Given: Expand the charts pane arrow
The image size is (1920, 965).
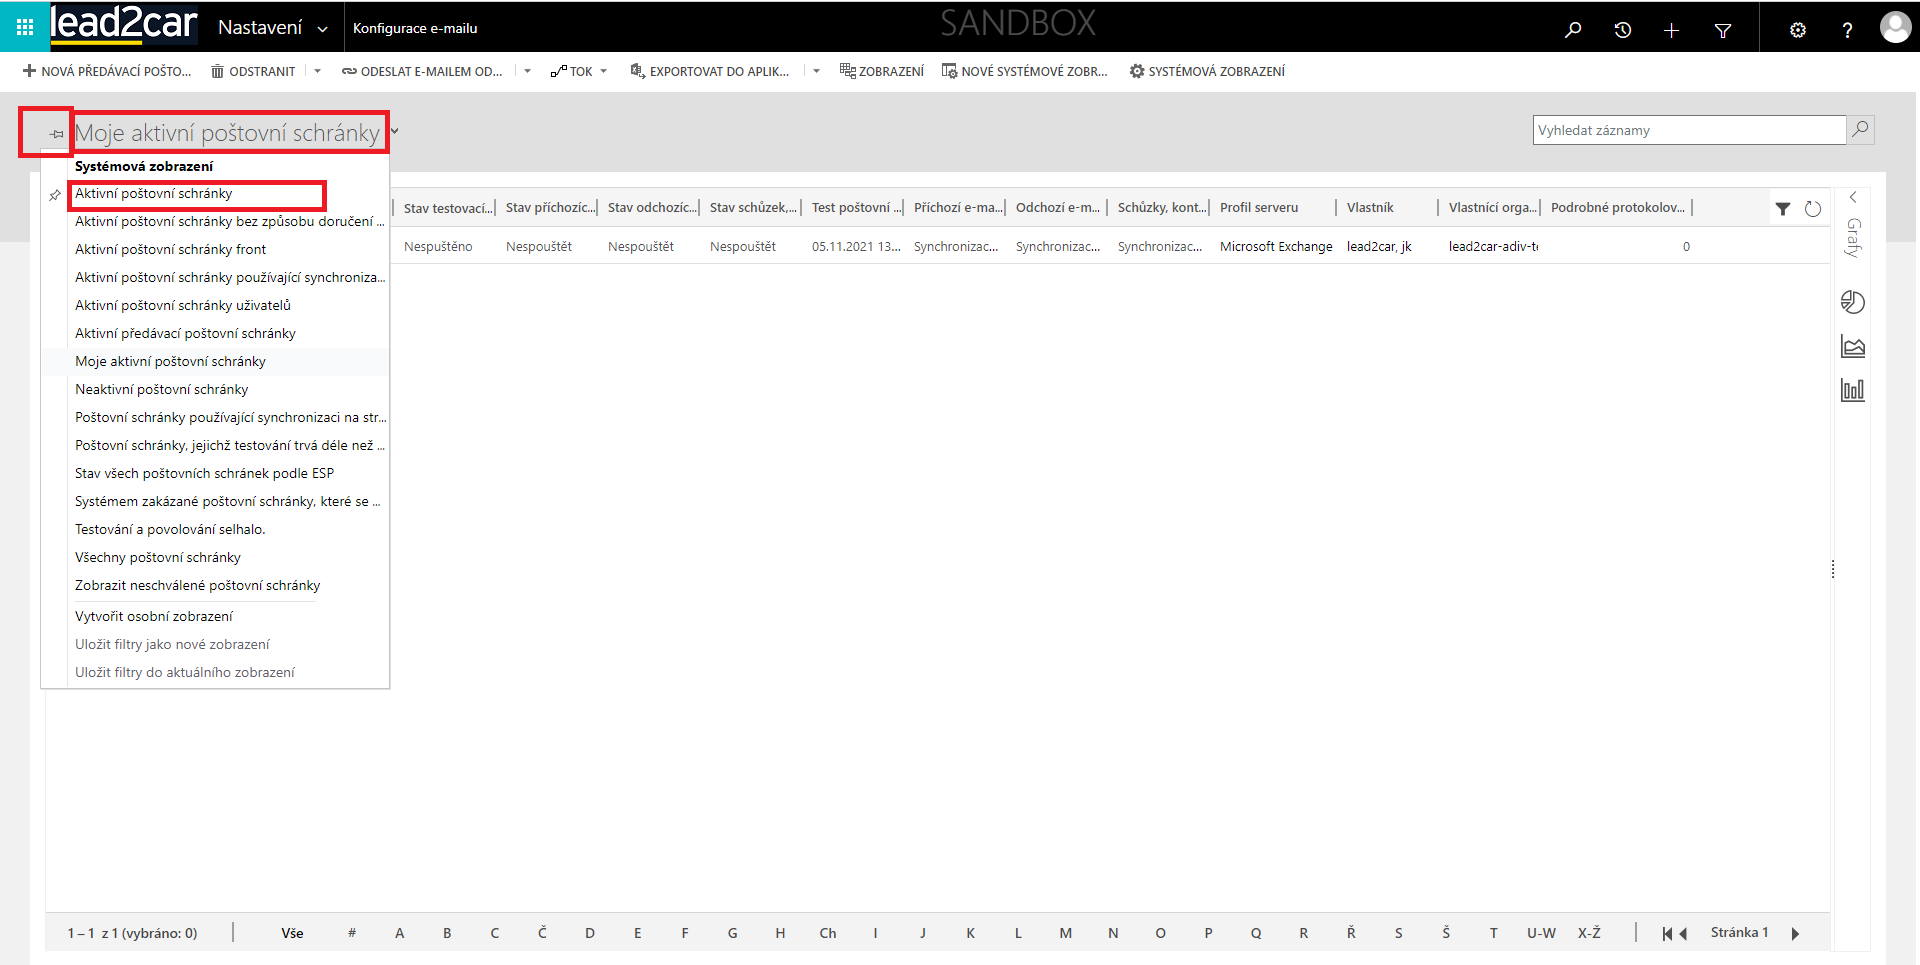Looking at the screenshot, I should click(x=1852, y=197).
